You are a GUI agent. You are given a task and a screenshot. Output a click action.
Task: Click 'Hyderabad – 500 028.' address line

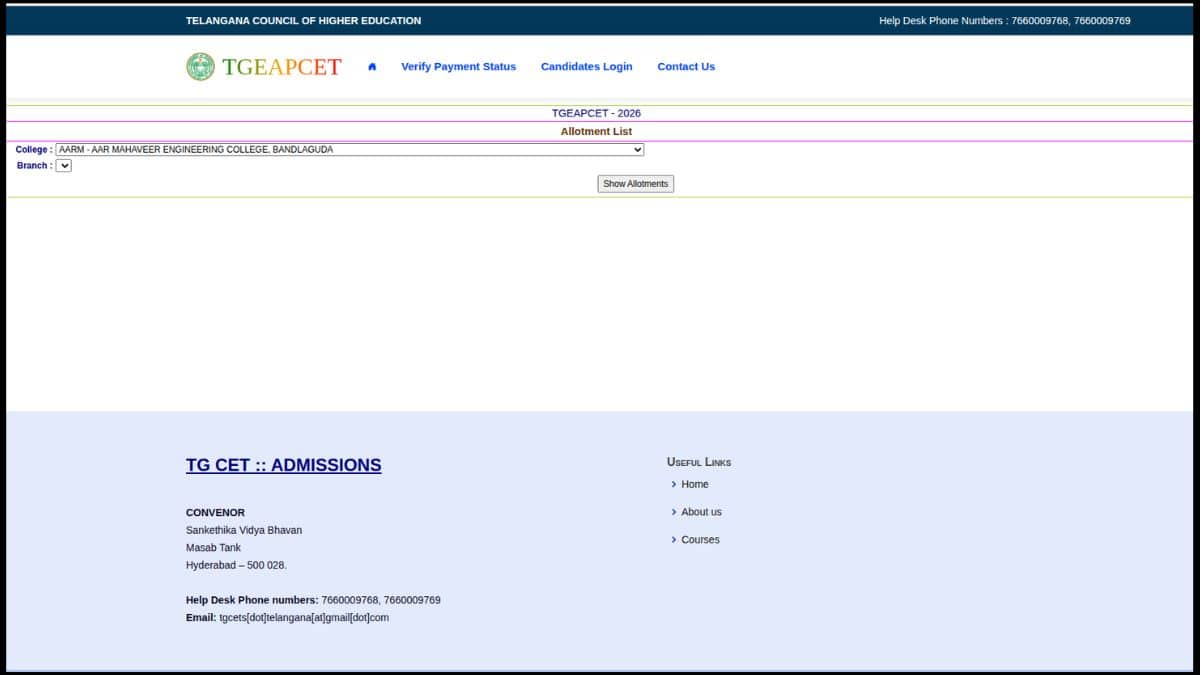[236, 565]
